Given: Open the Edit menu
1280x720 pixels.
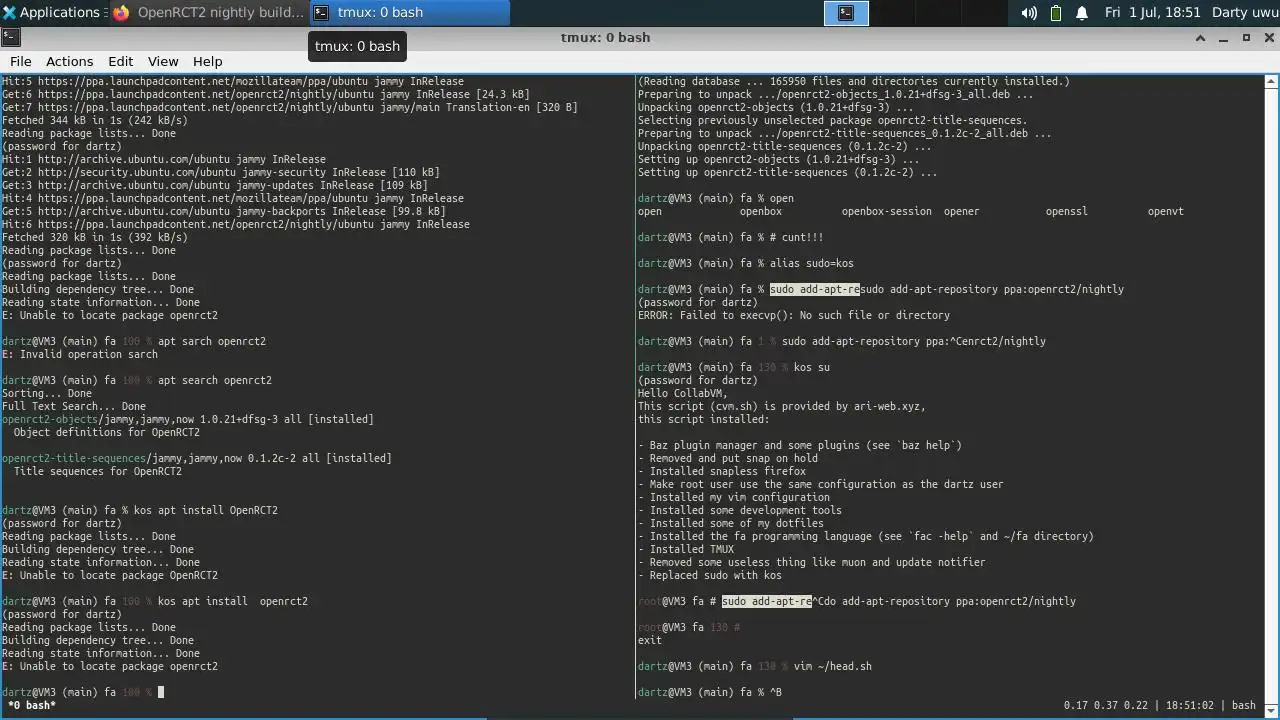Looking at the screenshot, I should pos(120,61).
